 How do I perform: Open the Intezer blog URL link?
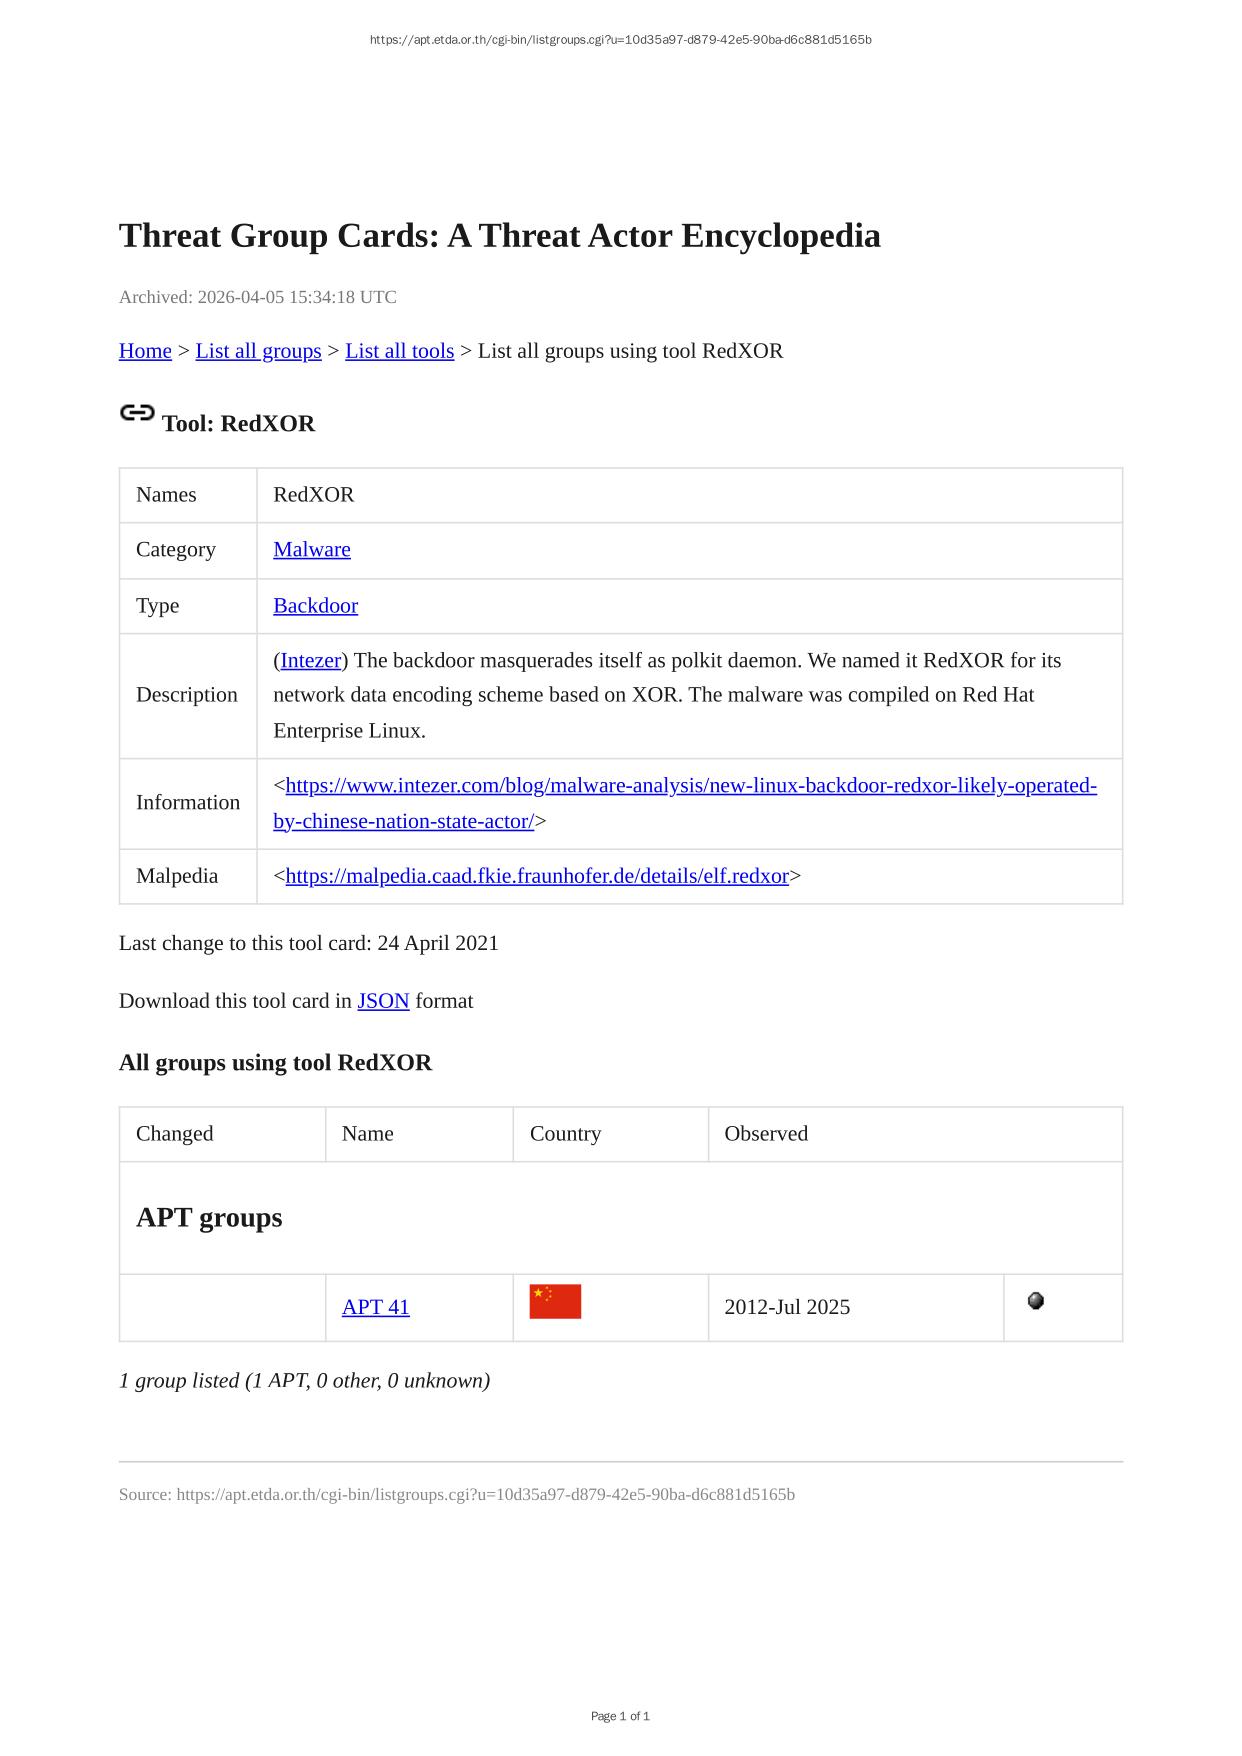690,786
